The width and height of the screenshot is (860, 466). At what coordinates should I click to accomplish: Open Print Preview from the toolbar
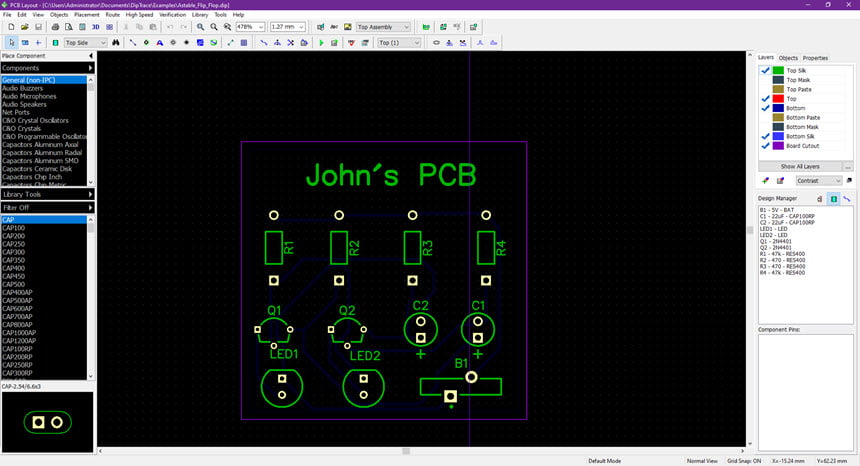click(69, 27)
